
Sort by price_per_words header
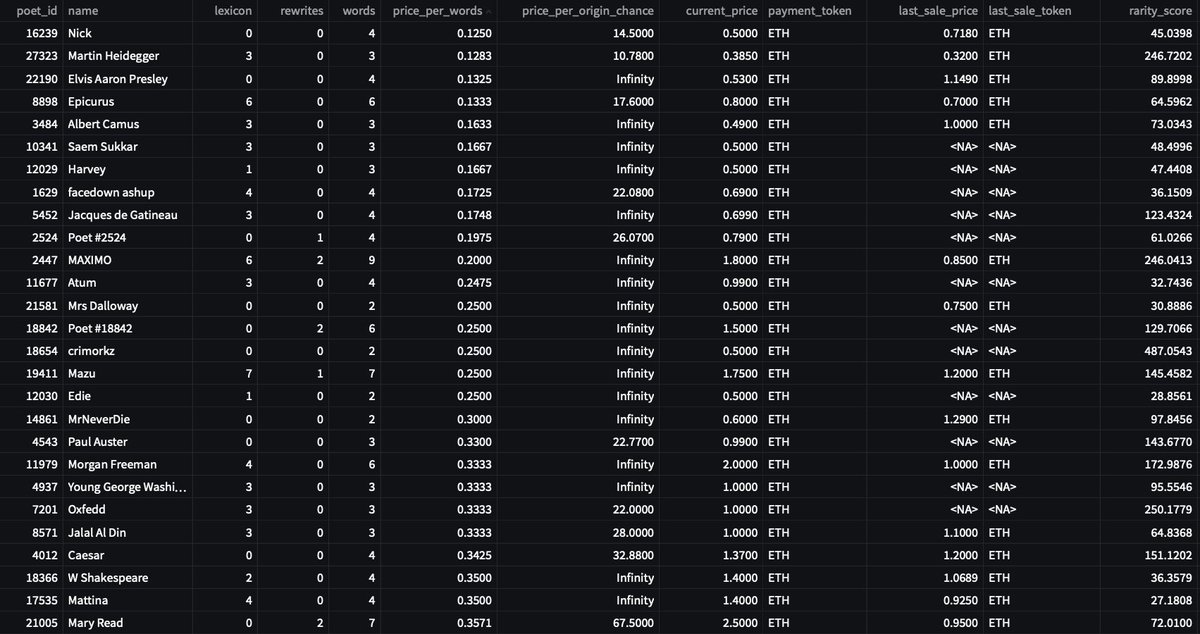[x=437, y=11]
